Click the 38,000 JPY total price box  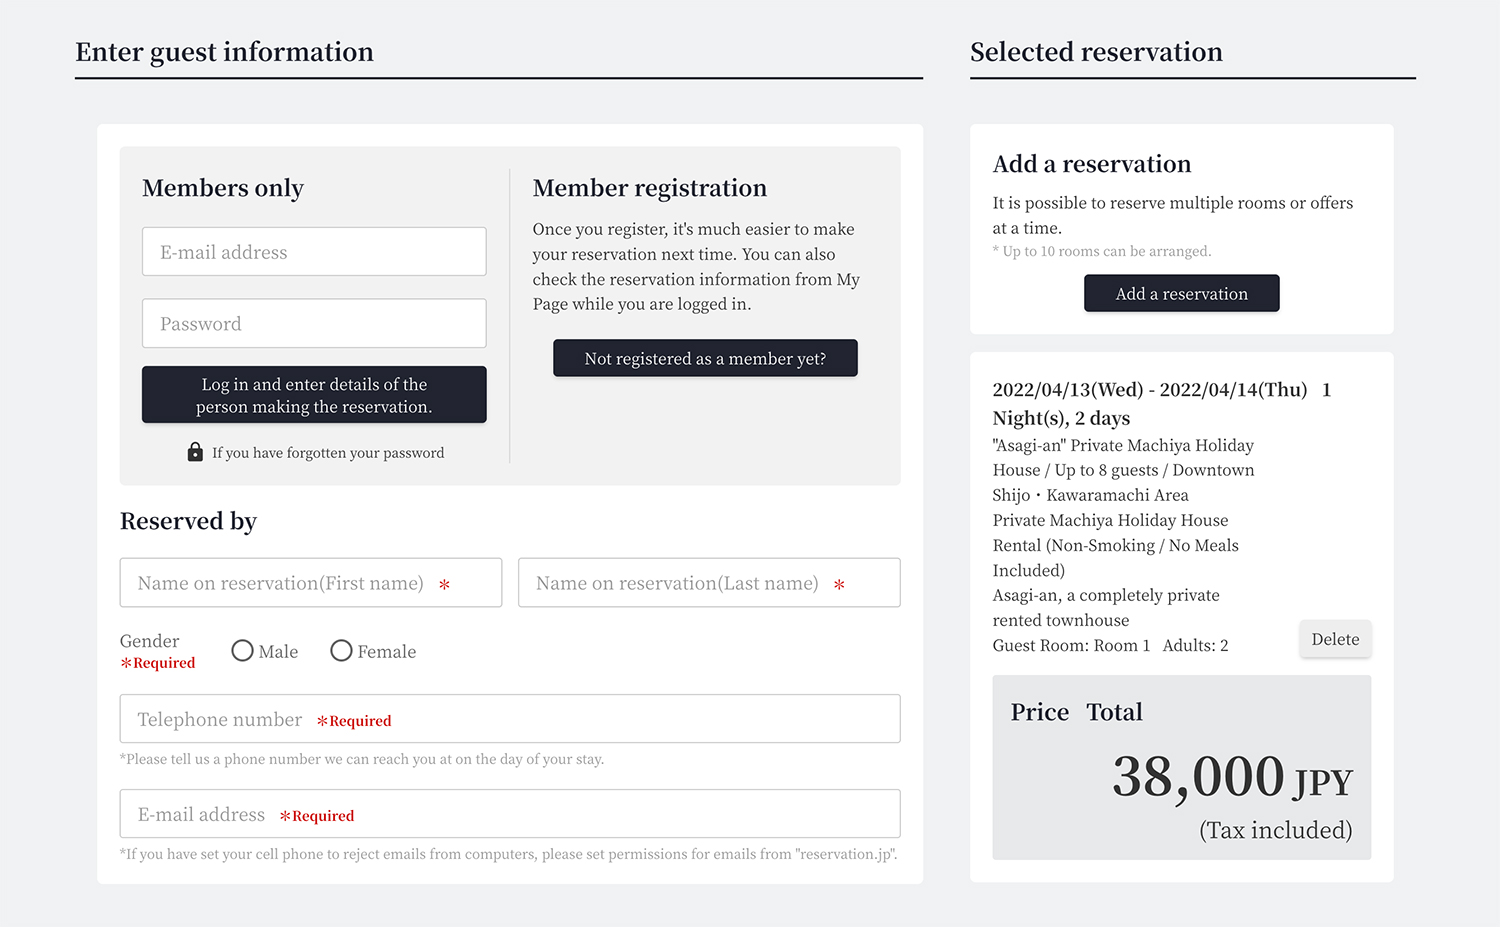coord(1181,768)
